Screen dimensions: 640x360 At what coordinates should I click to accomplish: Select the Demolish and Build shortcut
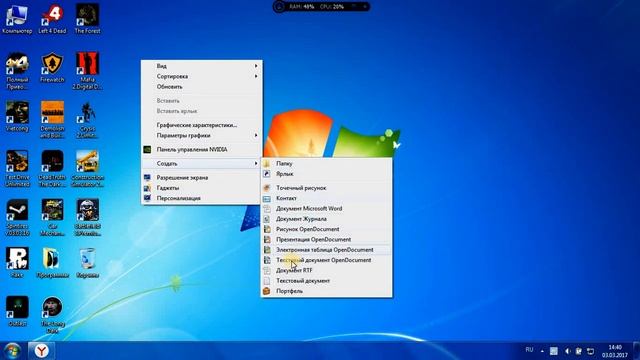tap(52, 120)
